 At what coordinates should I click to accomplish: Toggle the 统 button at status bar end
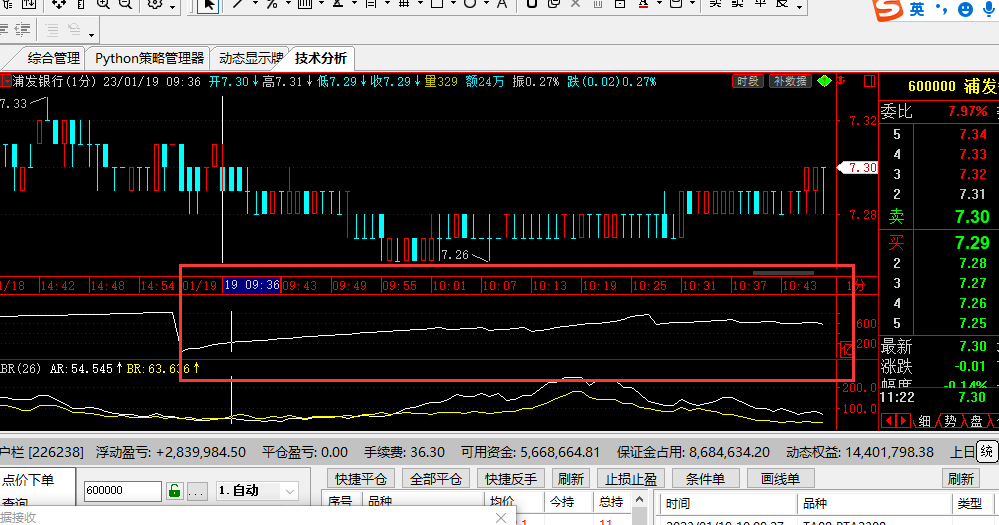click(986, 452)
